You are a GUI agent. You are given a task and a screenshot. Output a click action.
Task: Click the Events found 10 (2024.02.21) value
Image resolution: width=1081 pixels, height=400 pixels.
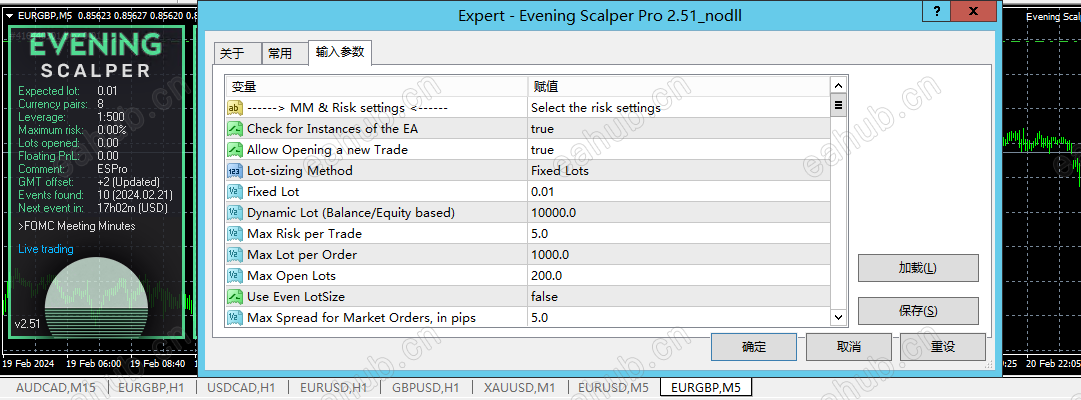coord(133,195)
